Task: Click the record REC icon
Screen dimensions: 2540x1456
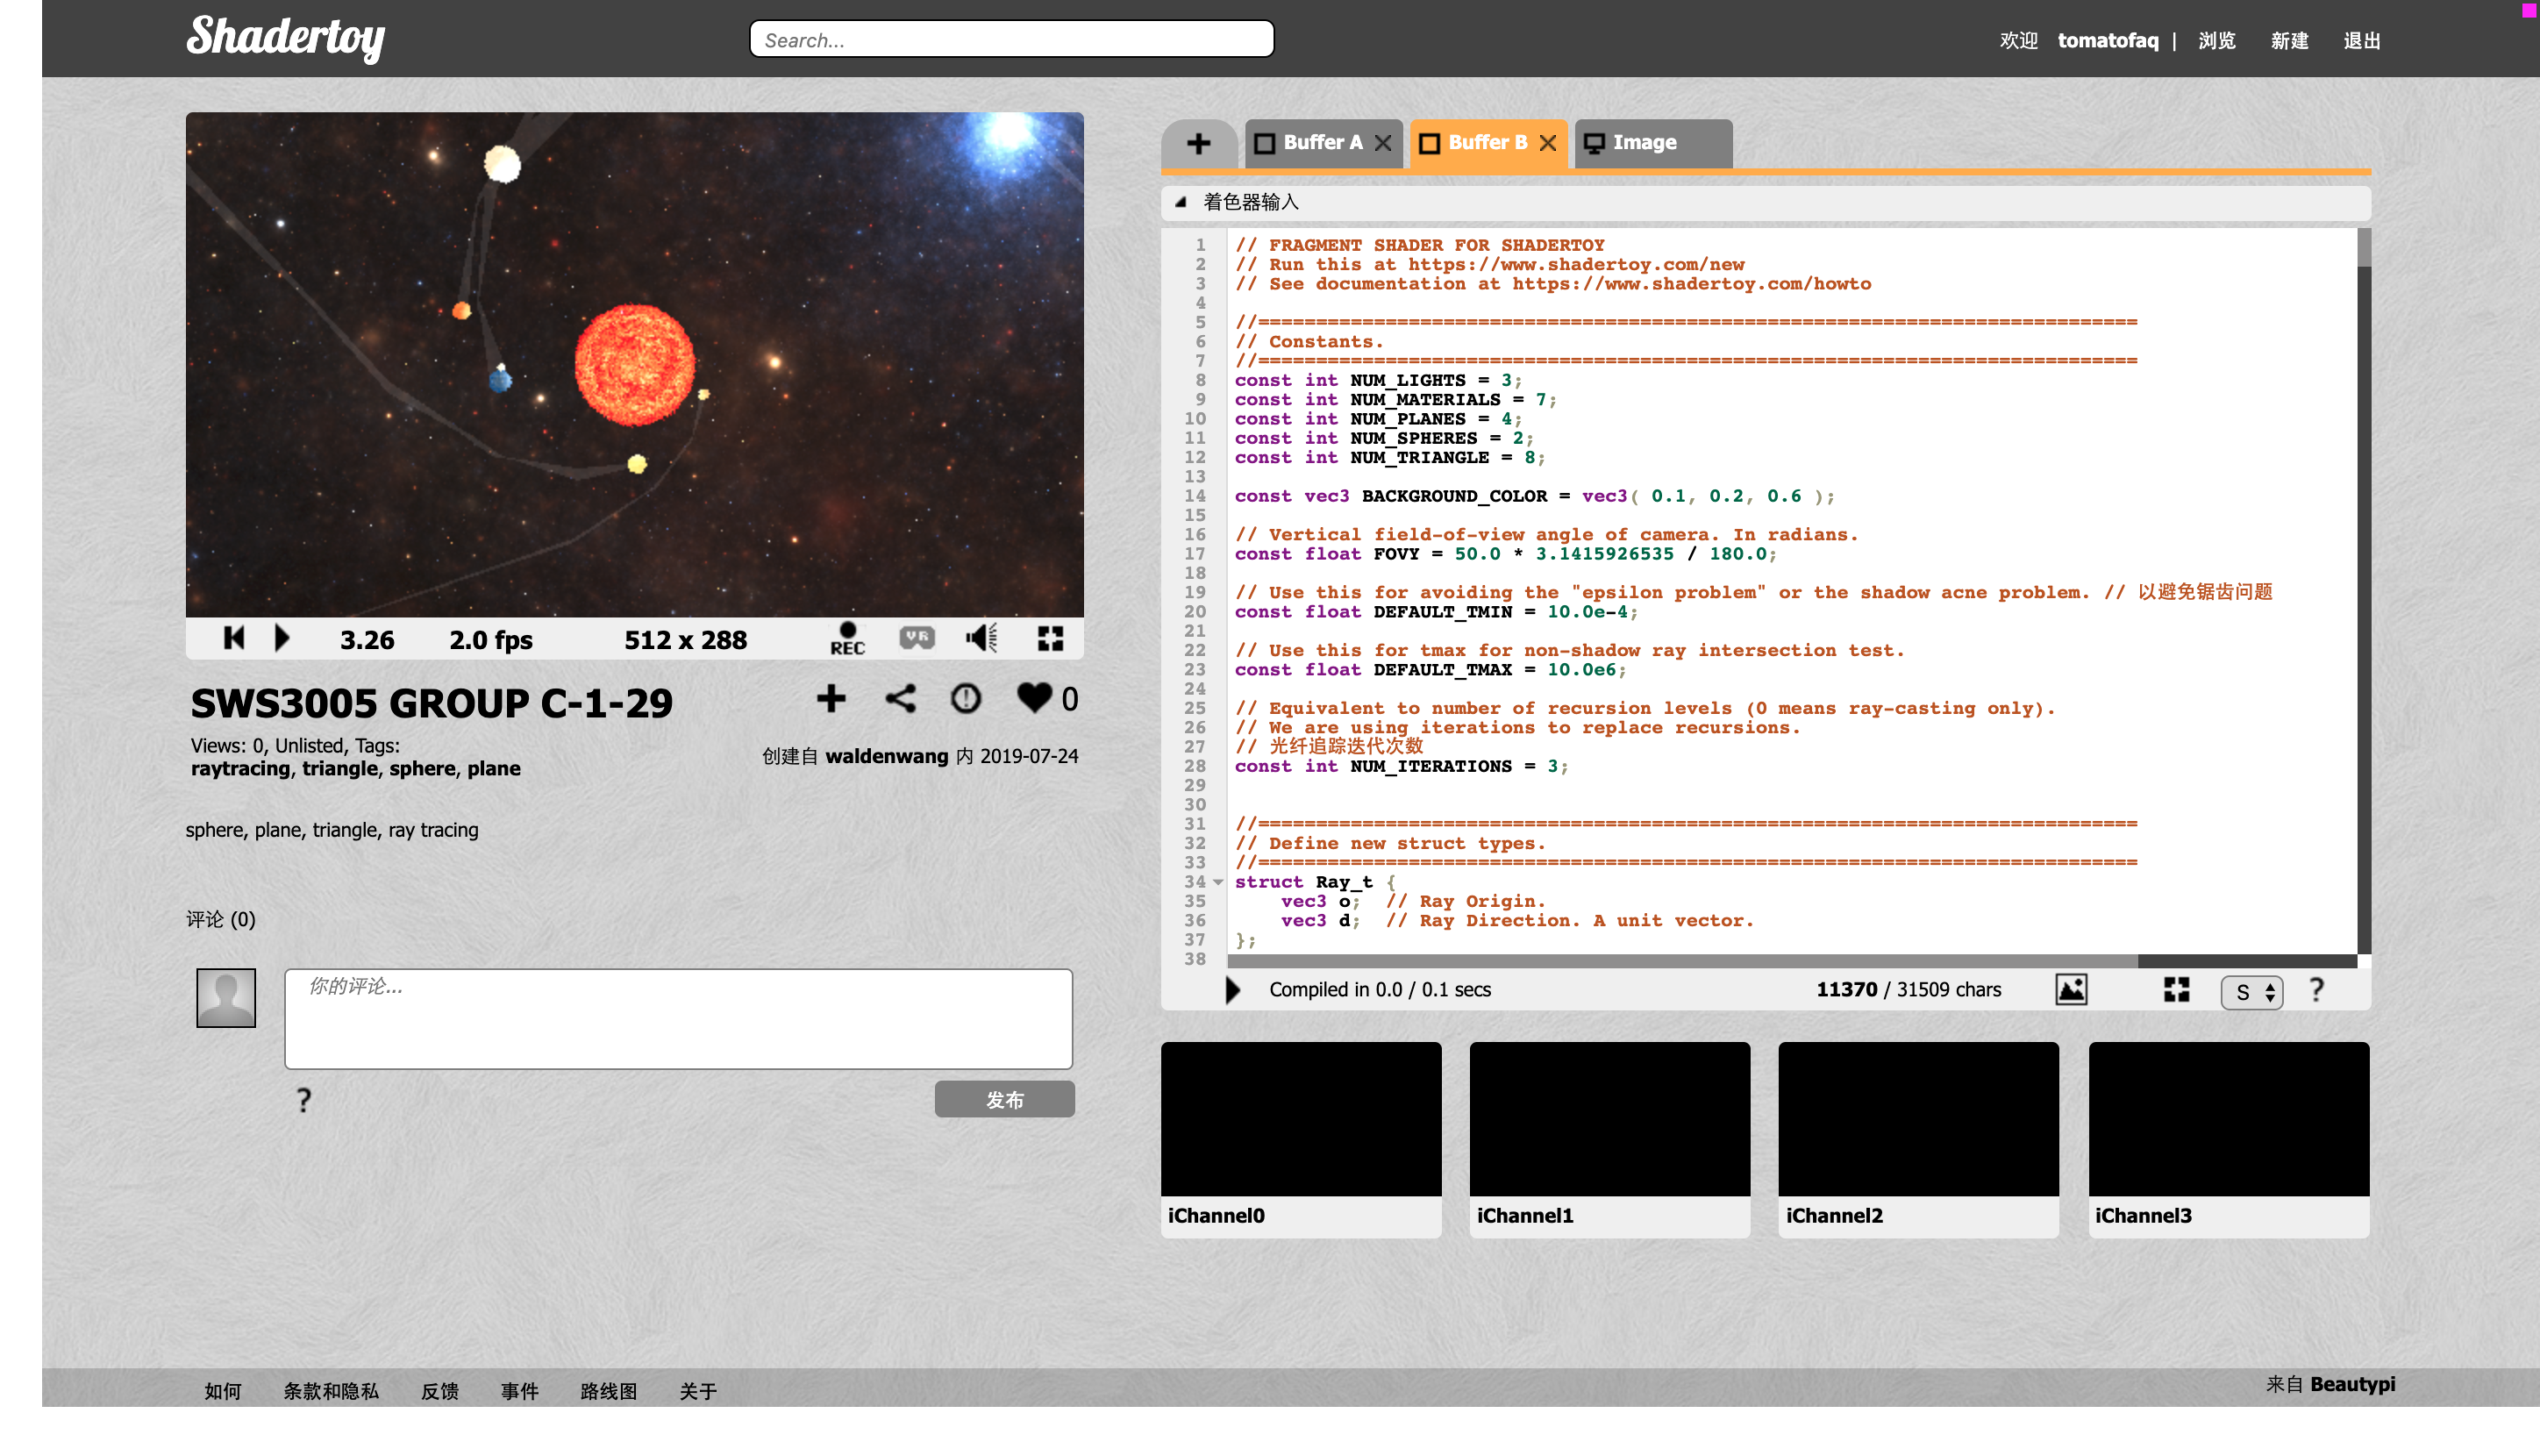Action: 846,639
